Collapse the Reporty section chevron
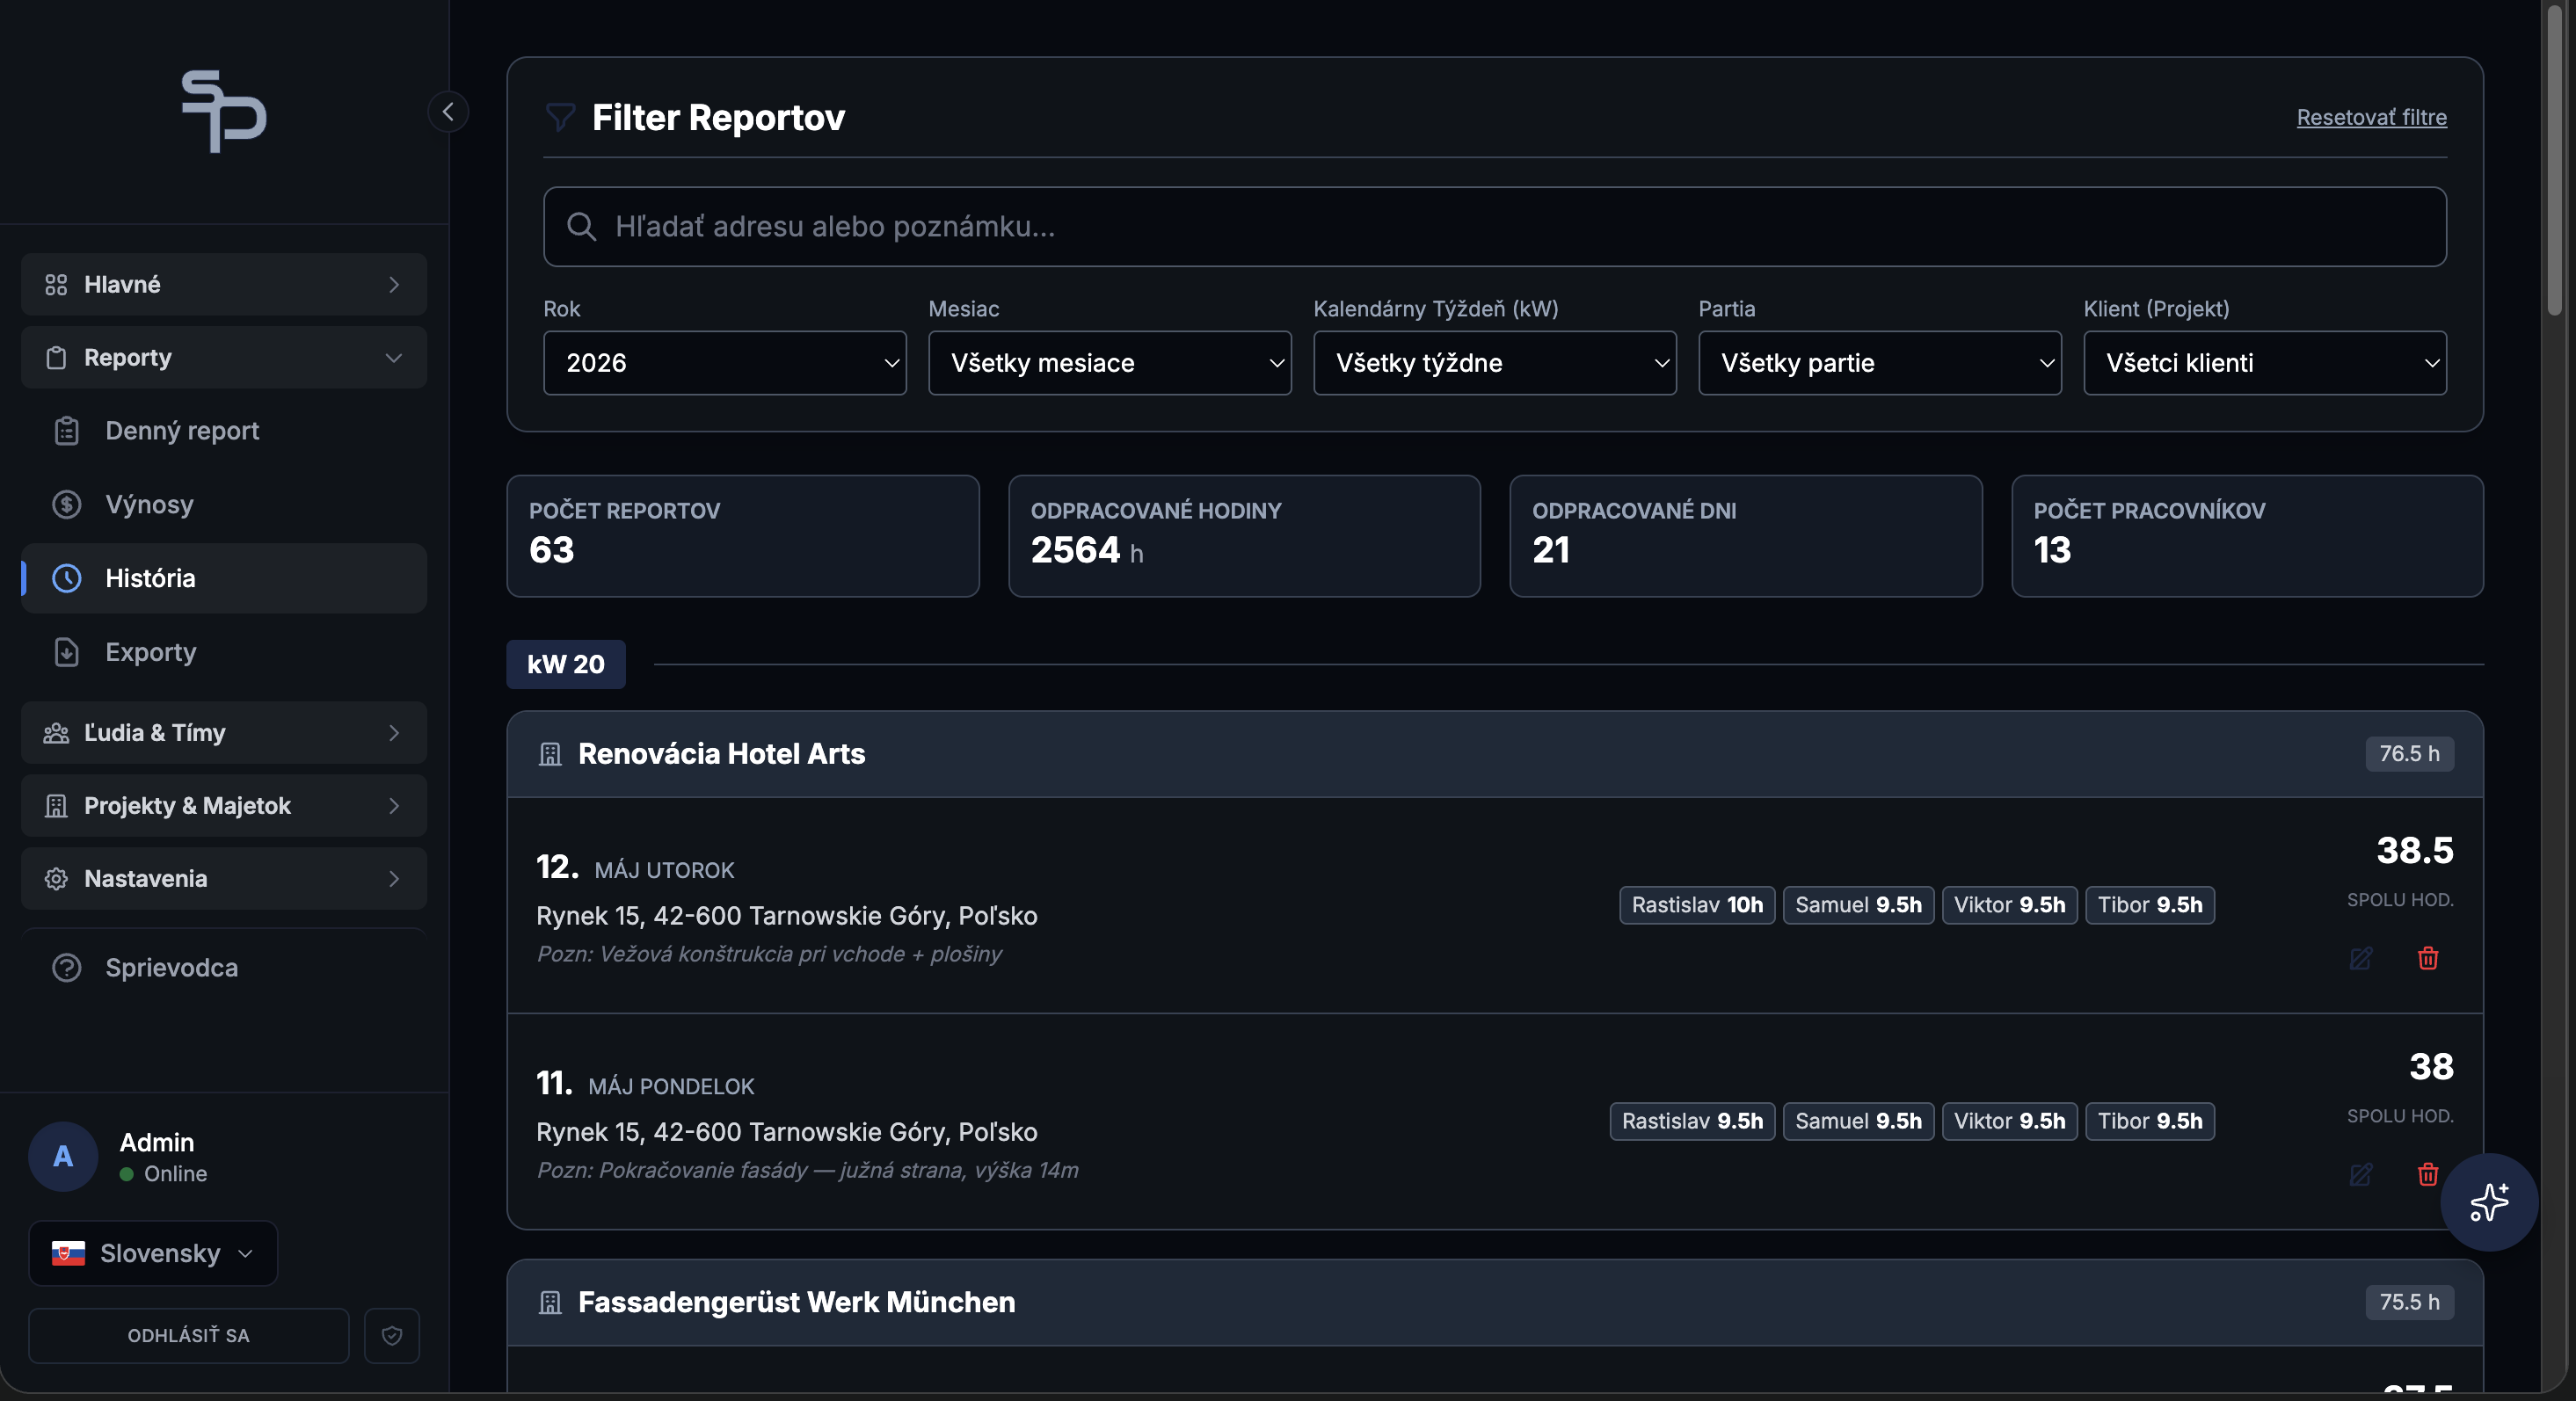Image resolution: width=2576 pixels, height=1401 pixels. pos(394,358)
